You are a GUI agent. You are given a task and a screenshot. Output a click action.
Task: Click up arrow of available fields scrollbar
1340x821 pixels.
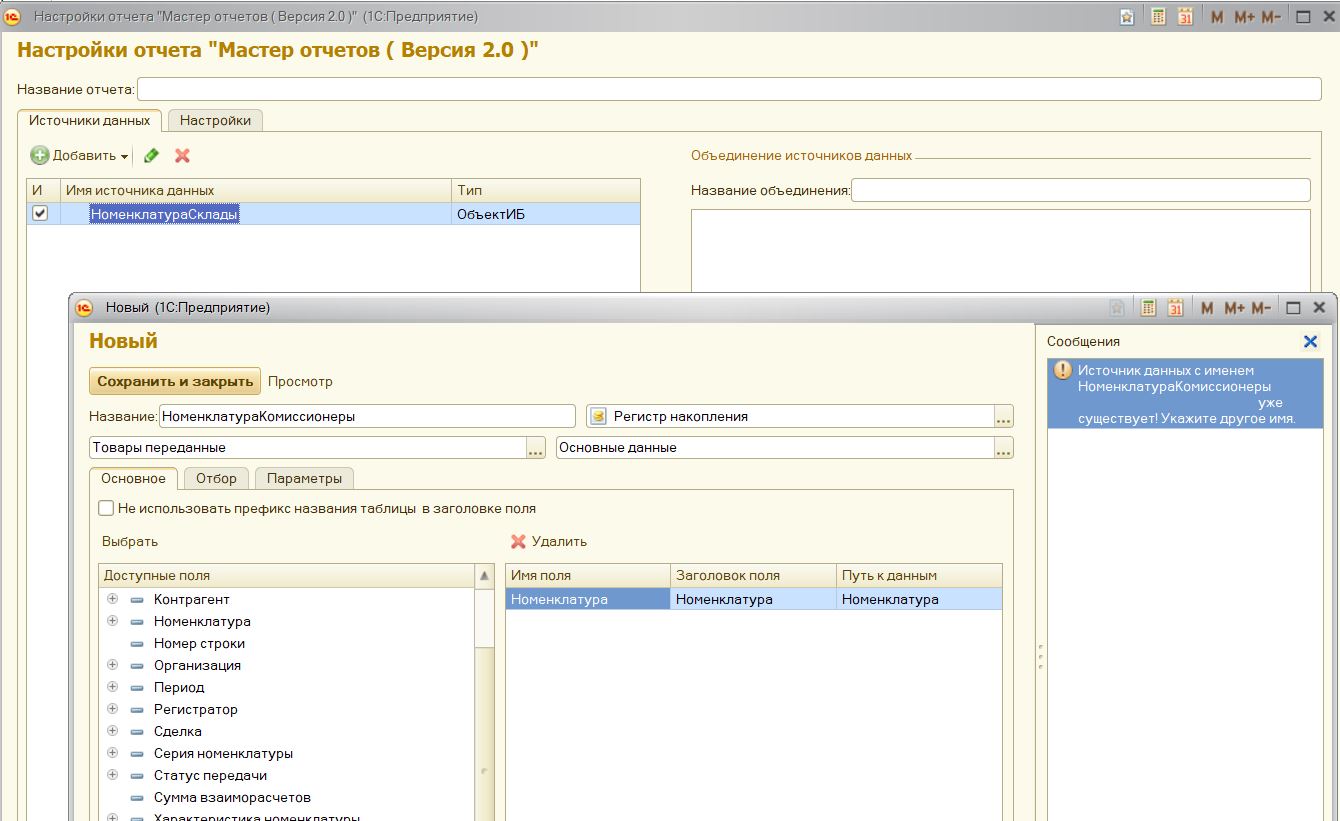pyautogui.click(x=485, y=576)
